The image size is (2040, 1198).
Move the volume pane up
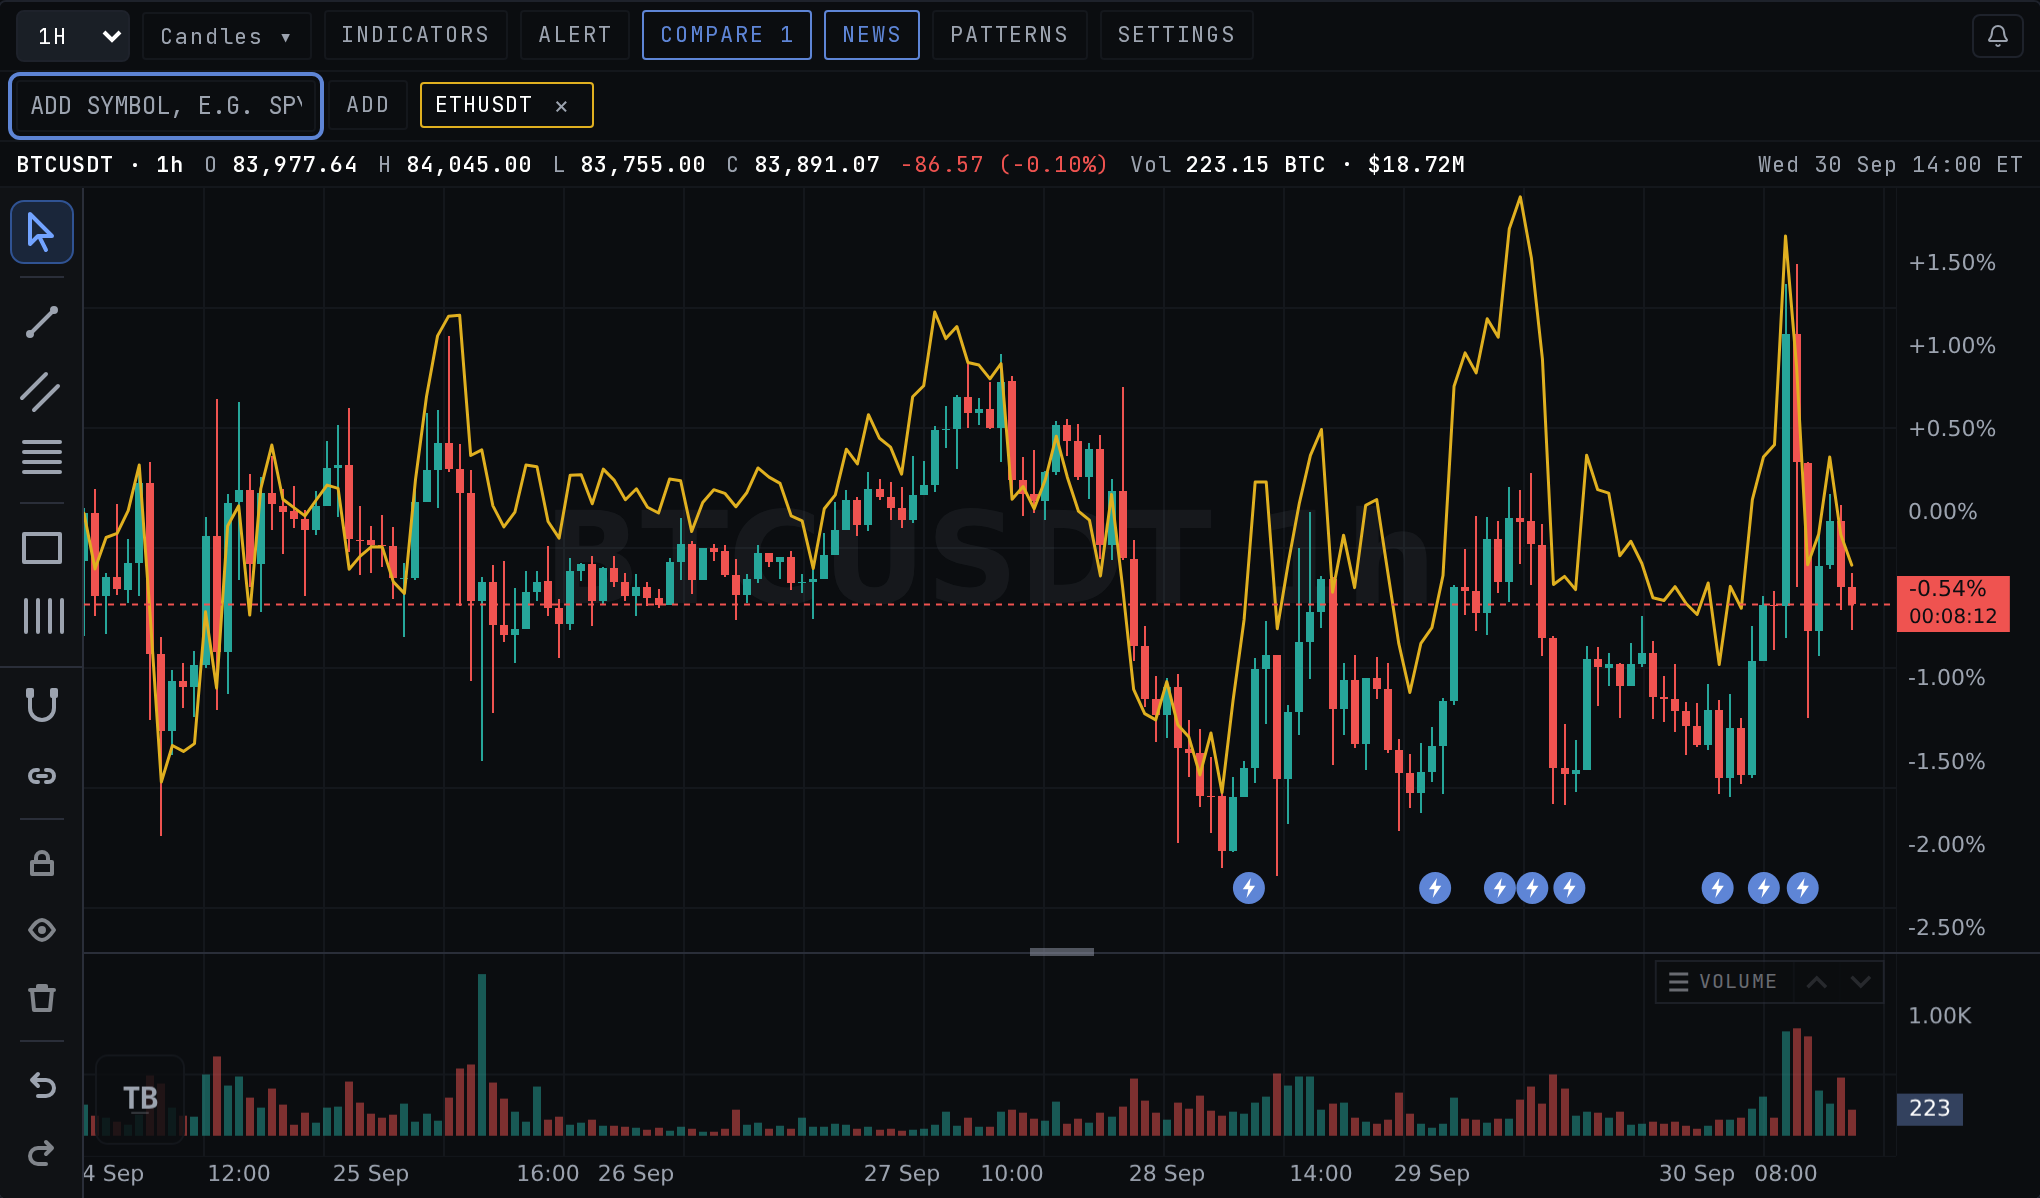[x=1817, y=982]
